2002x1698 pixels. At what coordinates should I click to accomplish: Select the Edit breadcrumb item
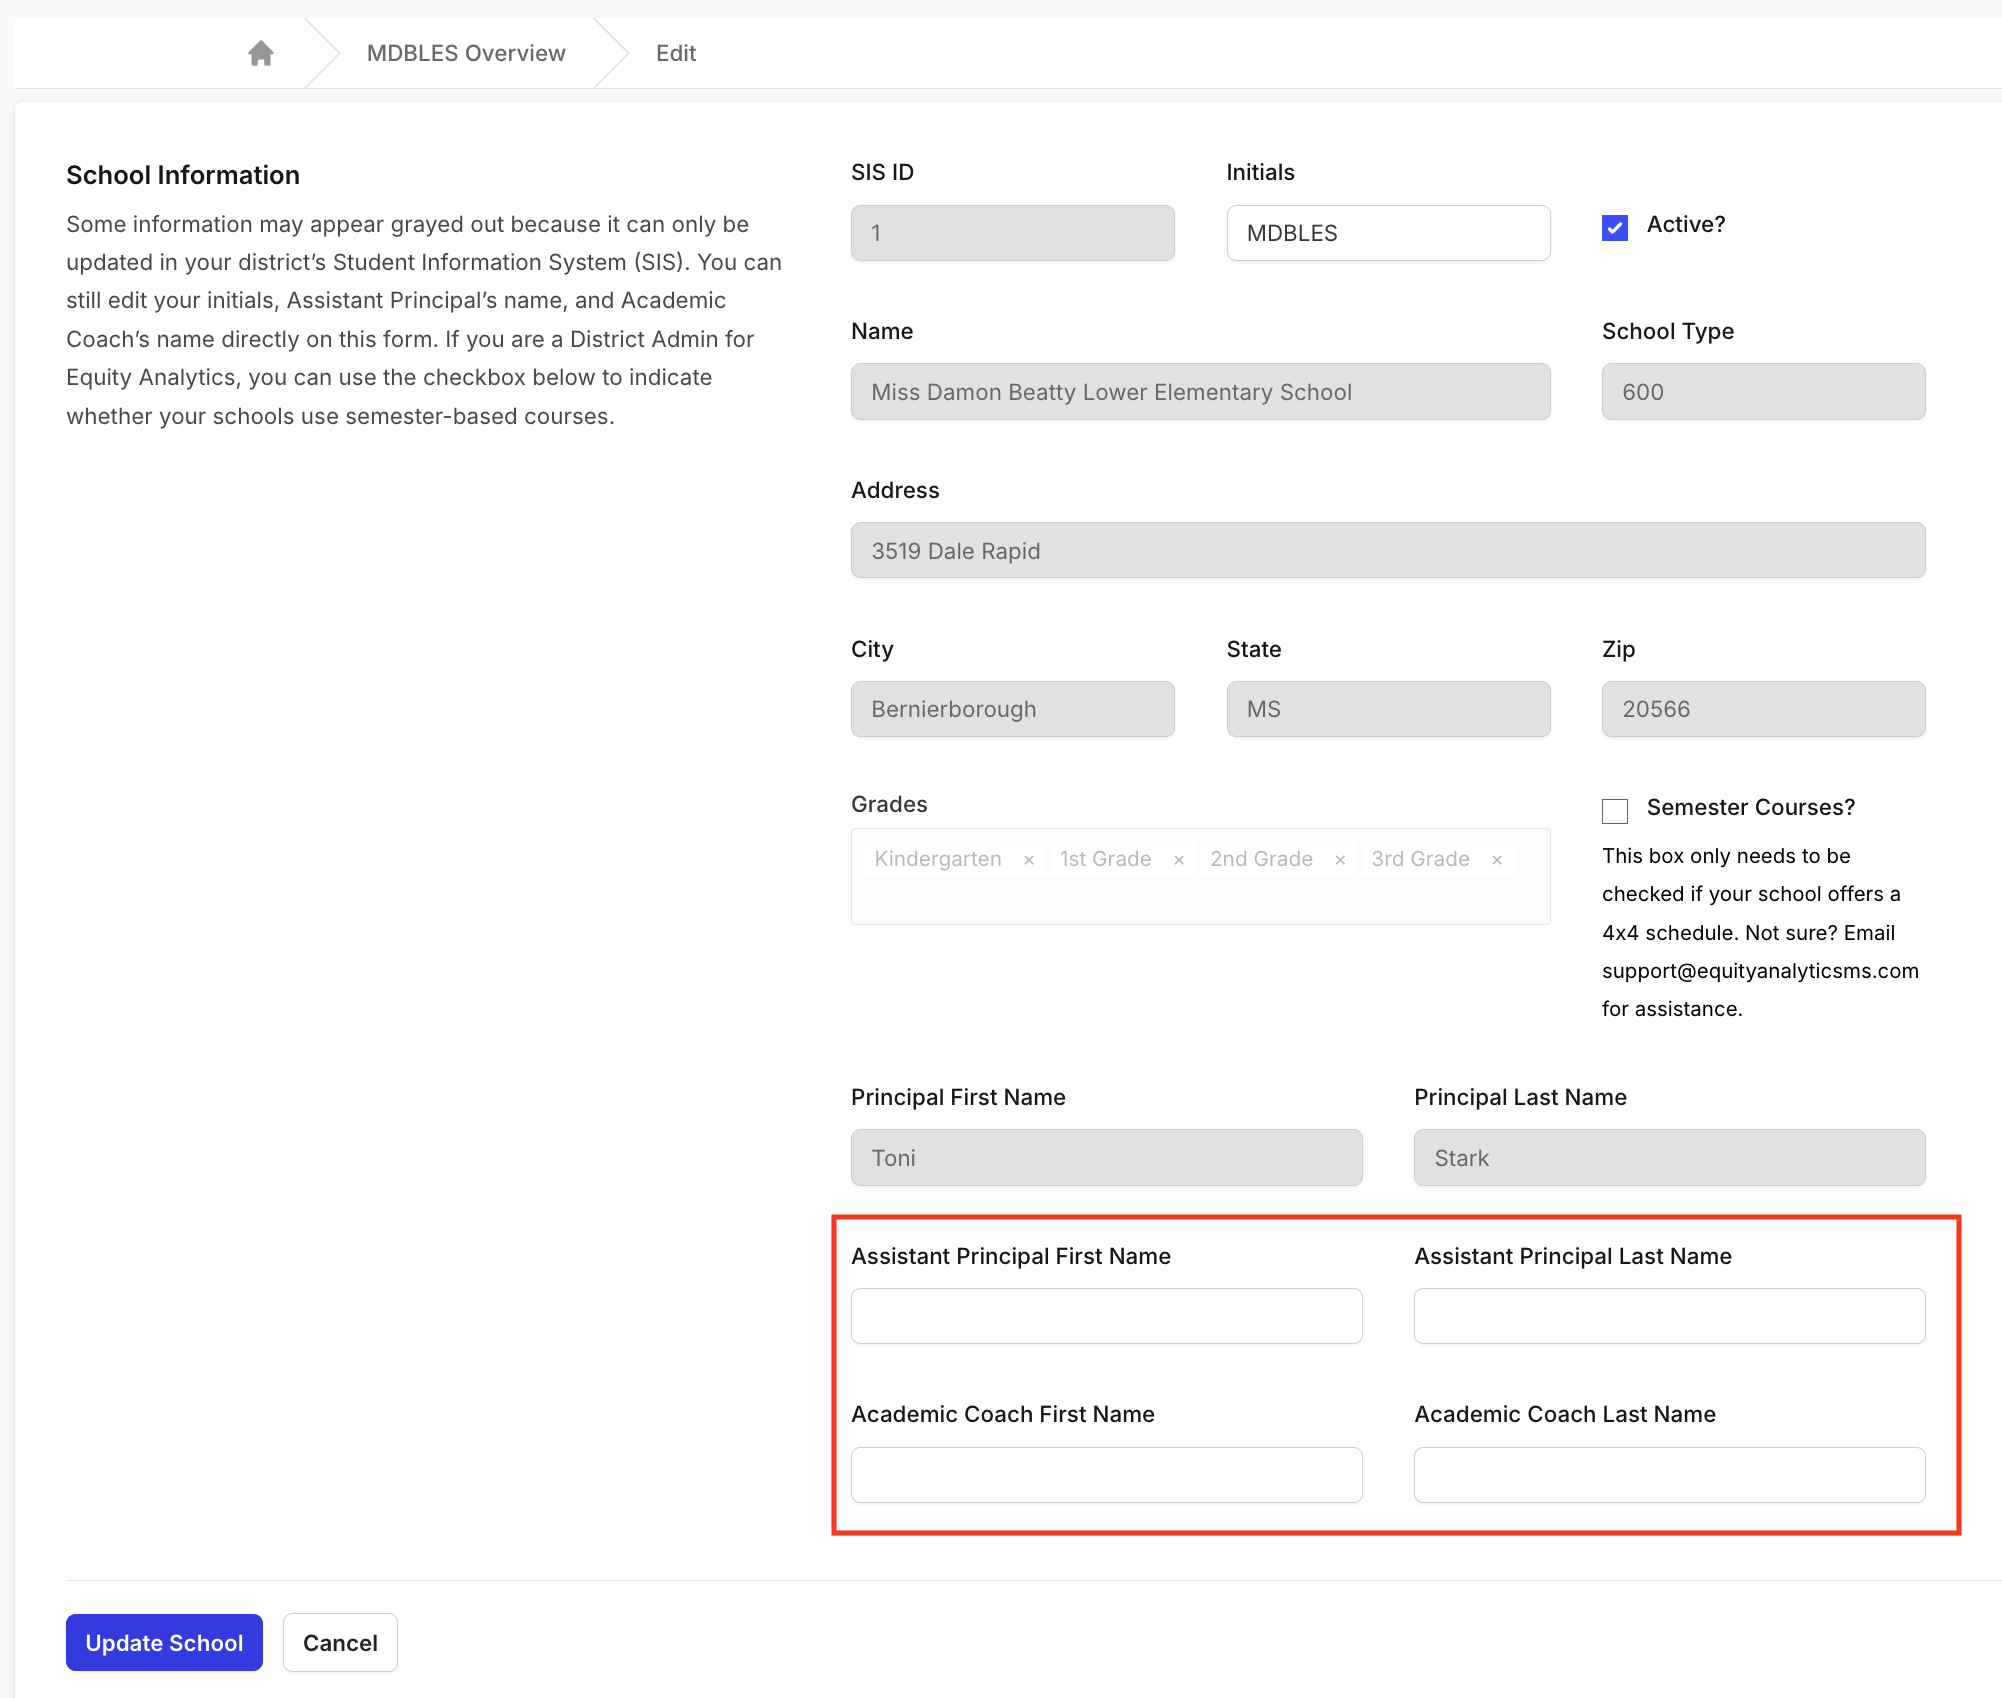[x=676, y=53]
